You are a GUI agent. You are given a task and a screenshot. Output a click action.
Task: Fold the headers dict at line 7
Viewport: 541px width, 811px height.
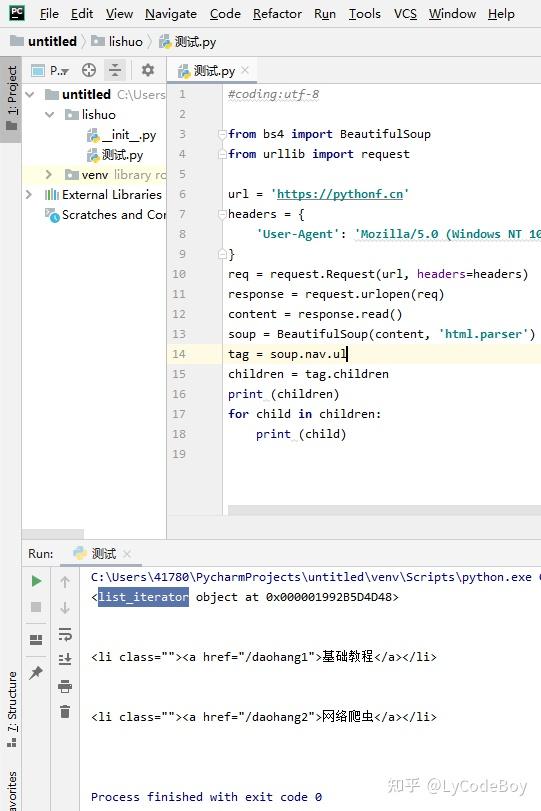[223, 214]
